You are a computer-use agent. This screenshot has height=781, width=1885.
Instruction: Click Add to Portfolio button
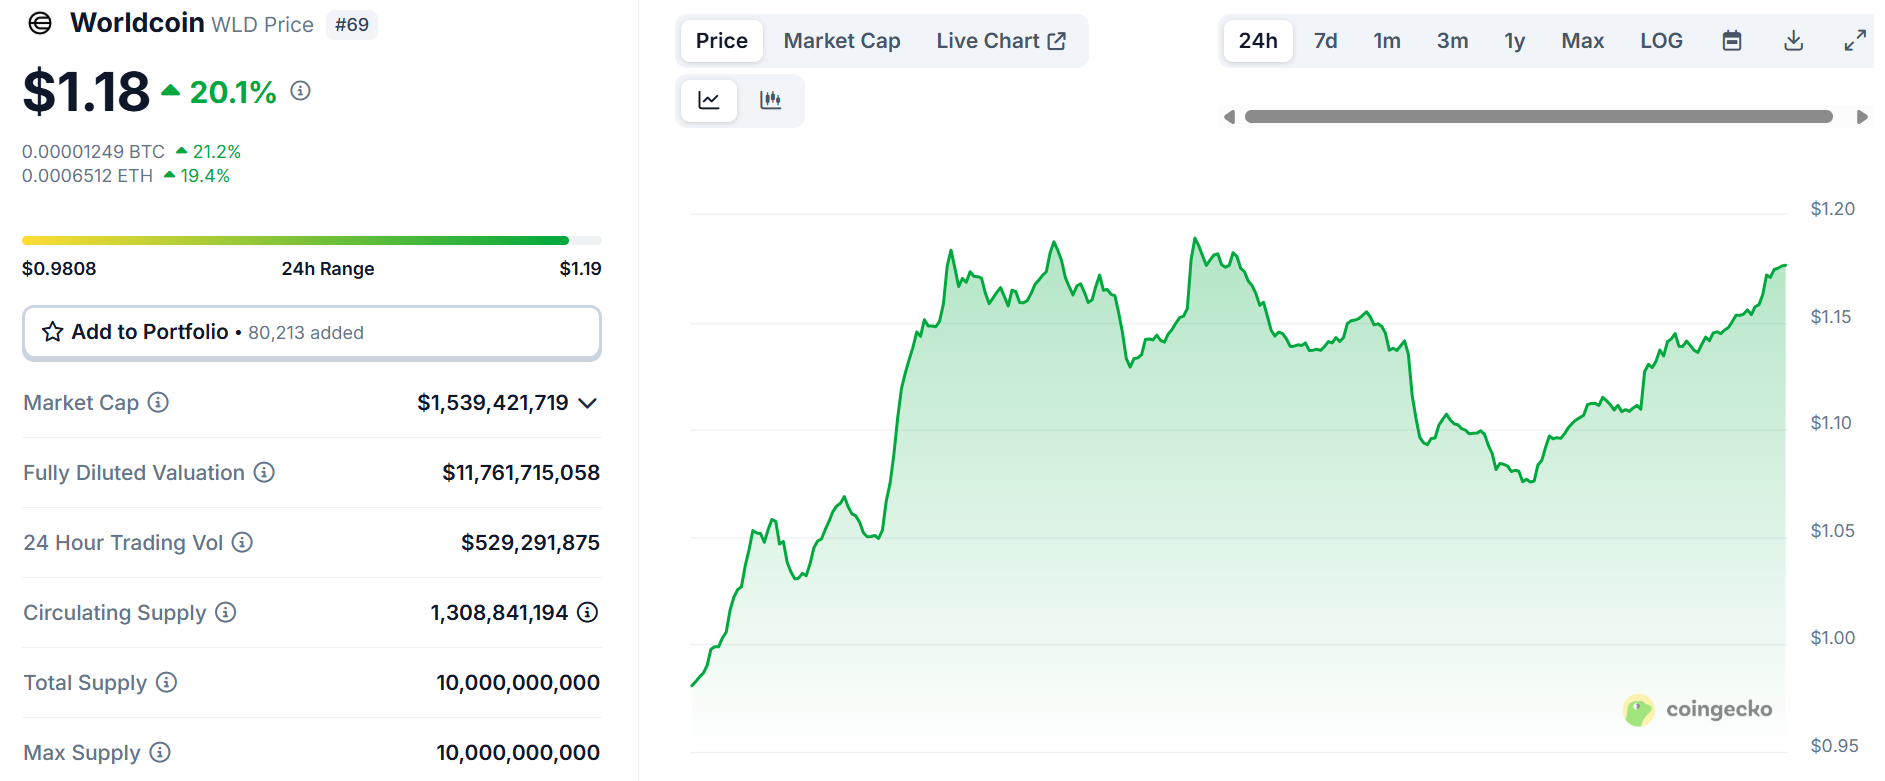(312, 333)
